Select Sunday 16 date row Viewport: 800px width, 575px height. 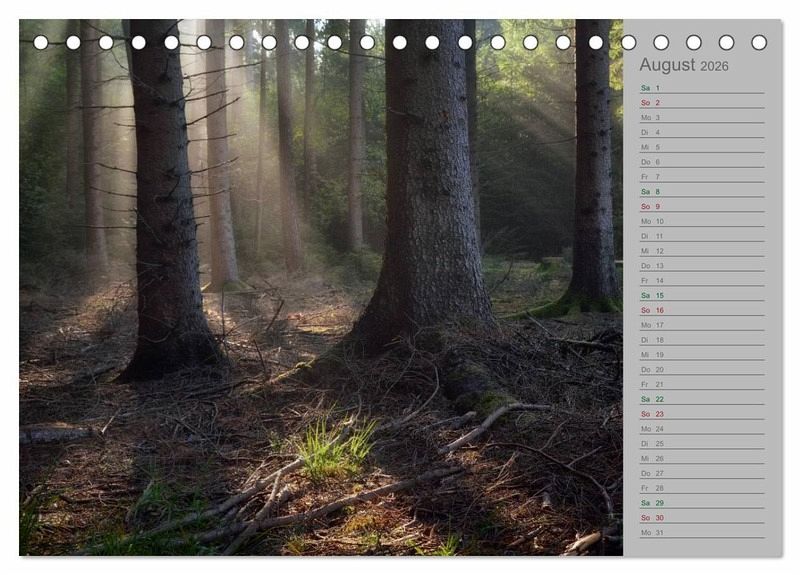(x=701, y=310)
